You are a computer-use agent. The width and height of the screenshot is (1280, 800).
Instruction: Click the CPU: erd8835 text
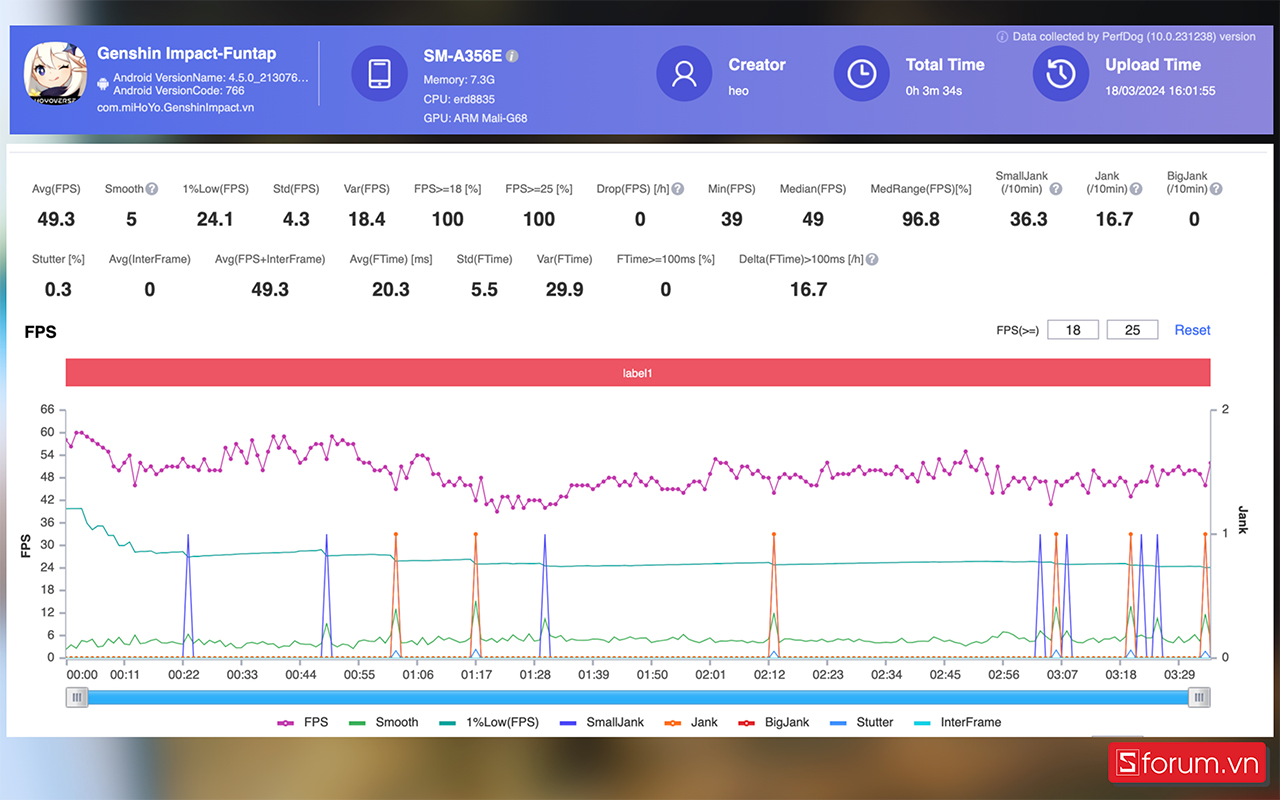pos(459,99)
